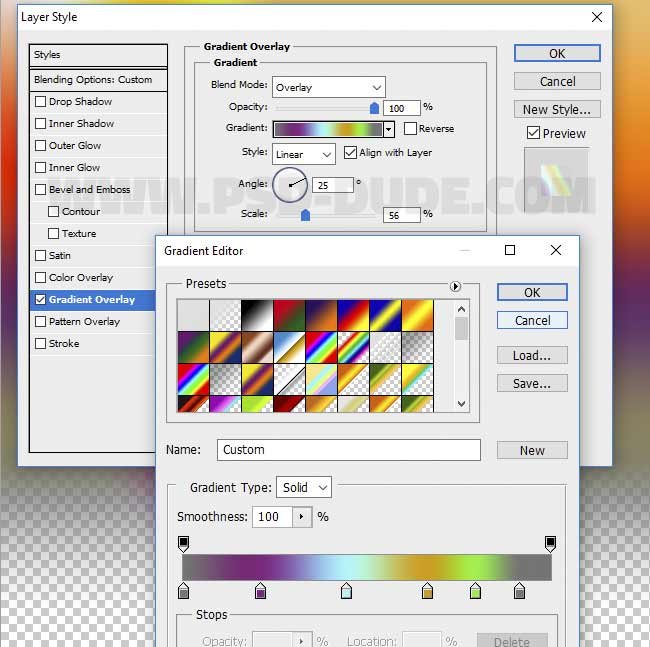This screenshot has height=647, width=650.
Task: Open the Blend Mode dropdown
Action: [x=328, y=87]
